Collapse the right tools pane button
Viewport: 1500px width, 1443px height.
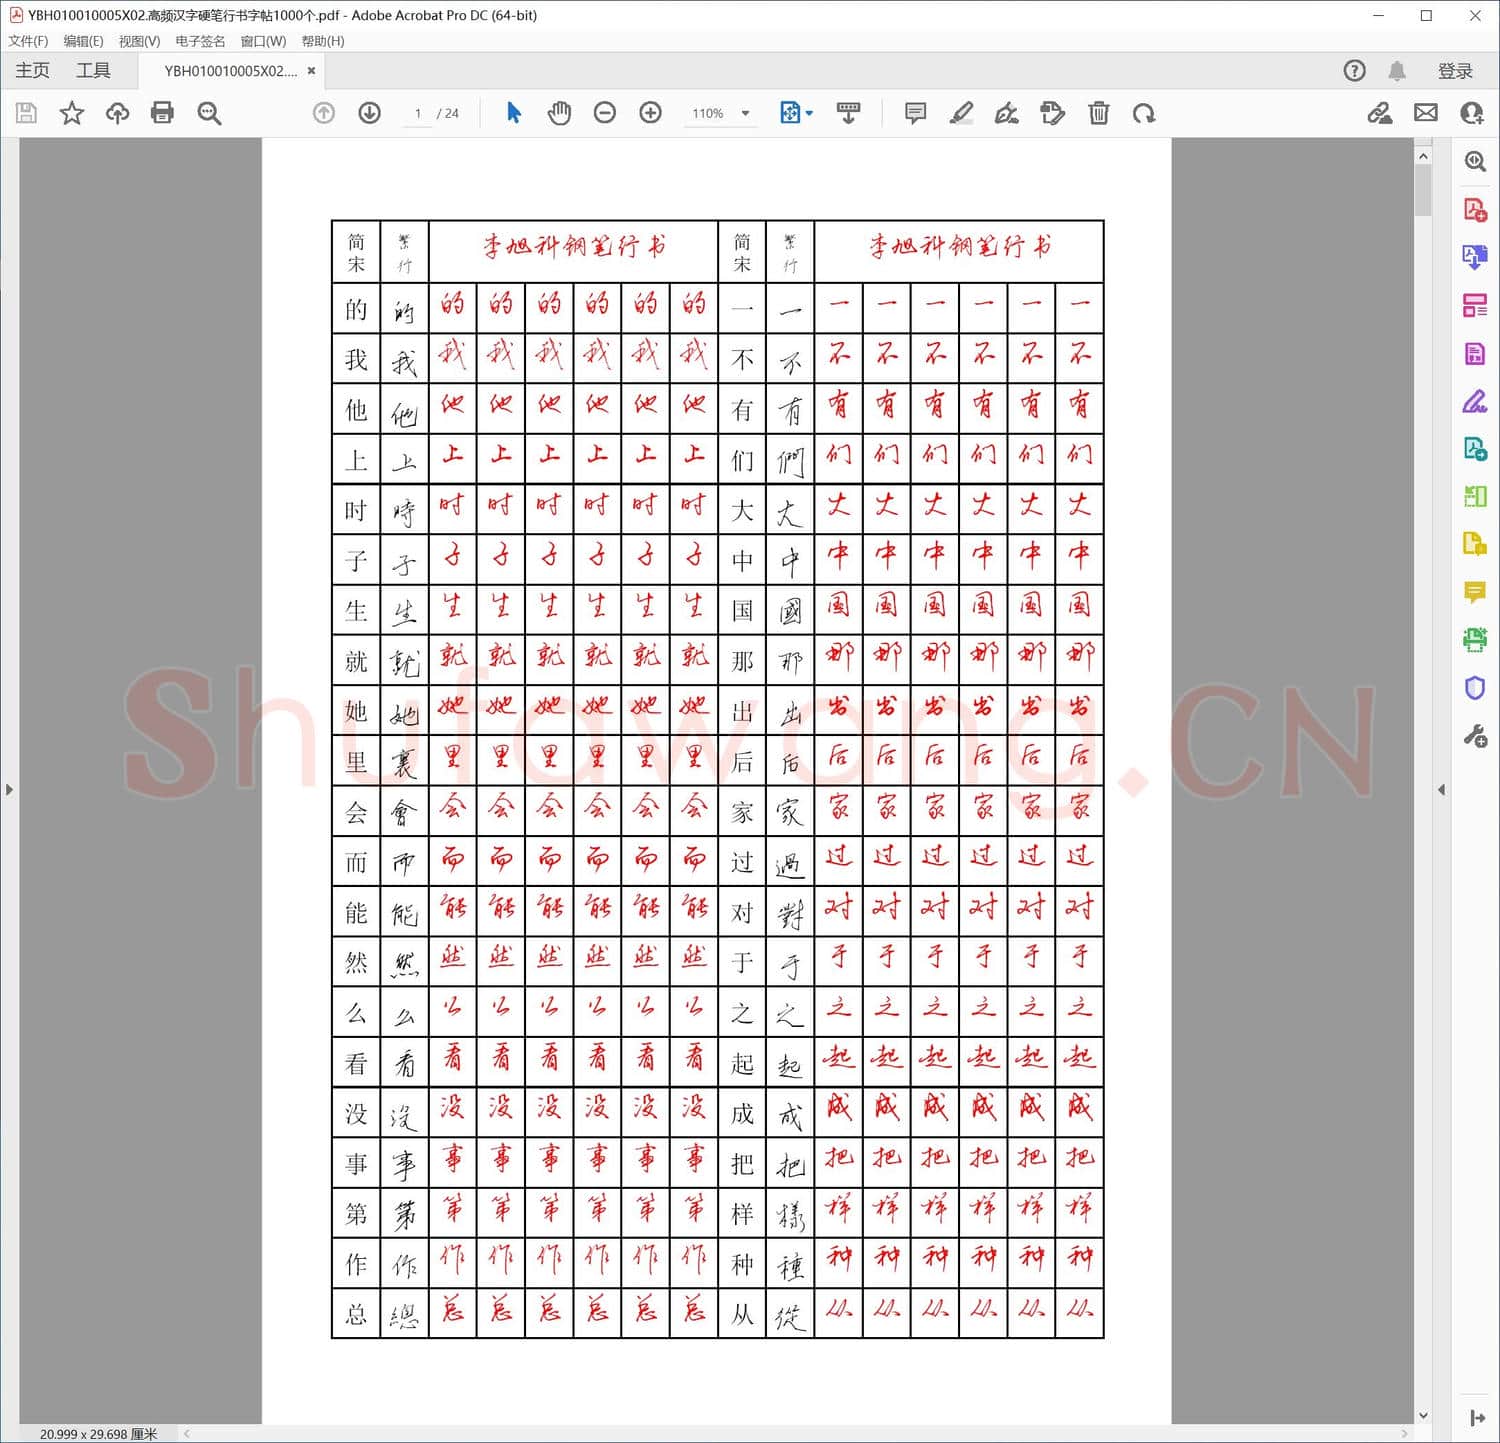[x=1477, y=1418]
